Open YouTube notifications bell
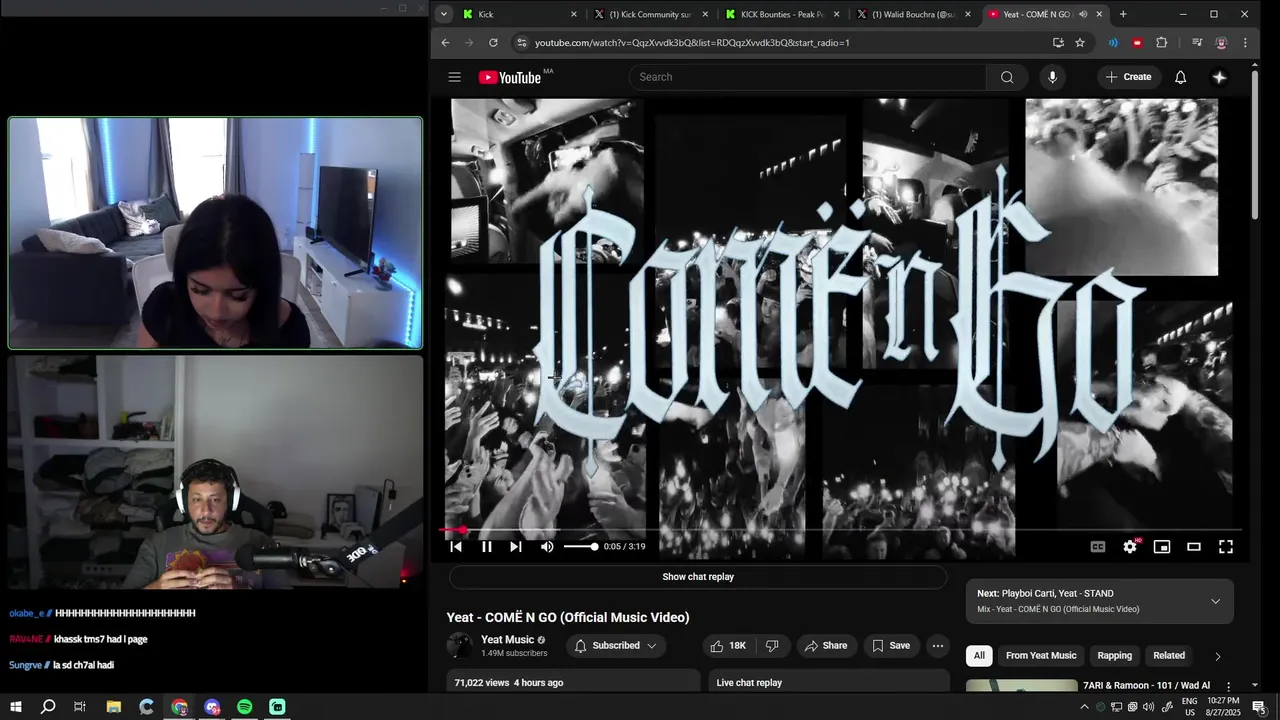1280x720 pixels. 1180,77
